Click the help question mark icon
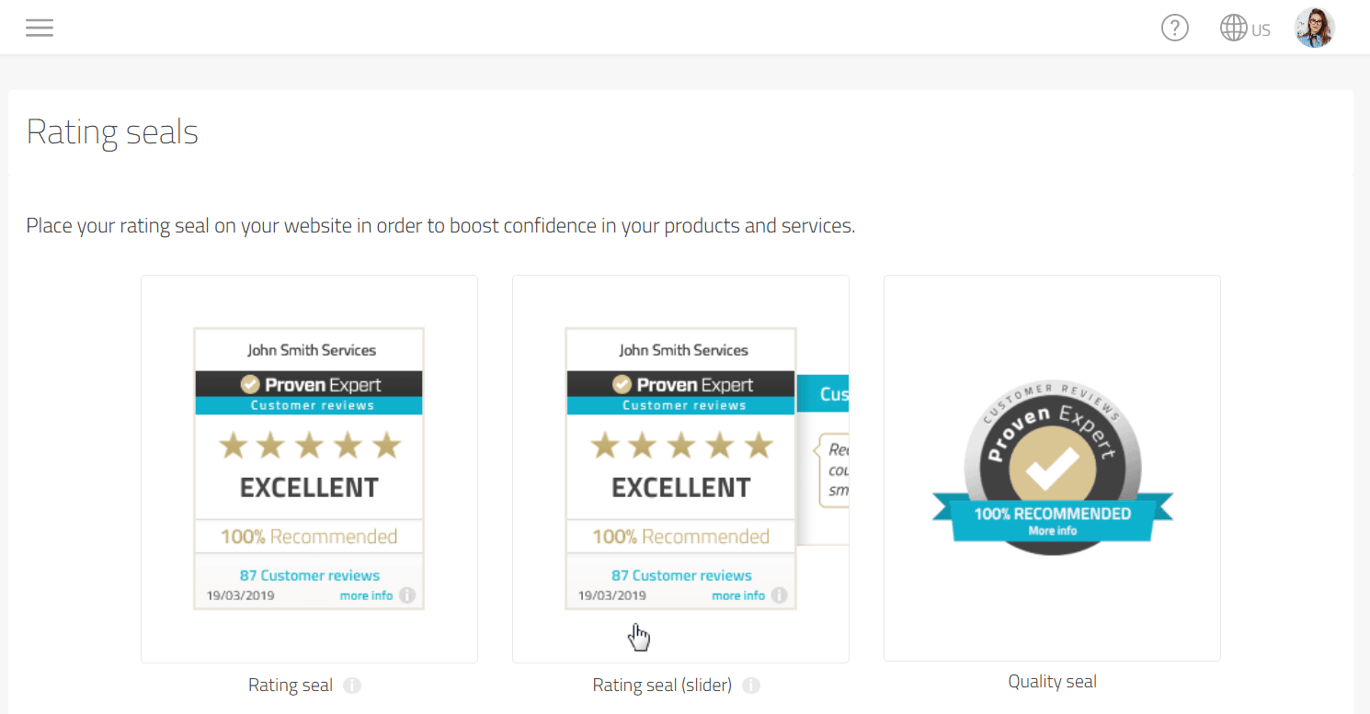This screenshot has width=1370, height=714. click(x=1174, y=27)
